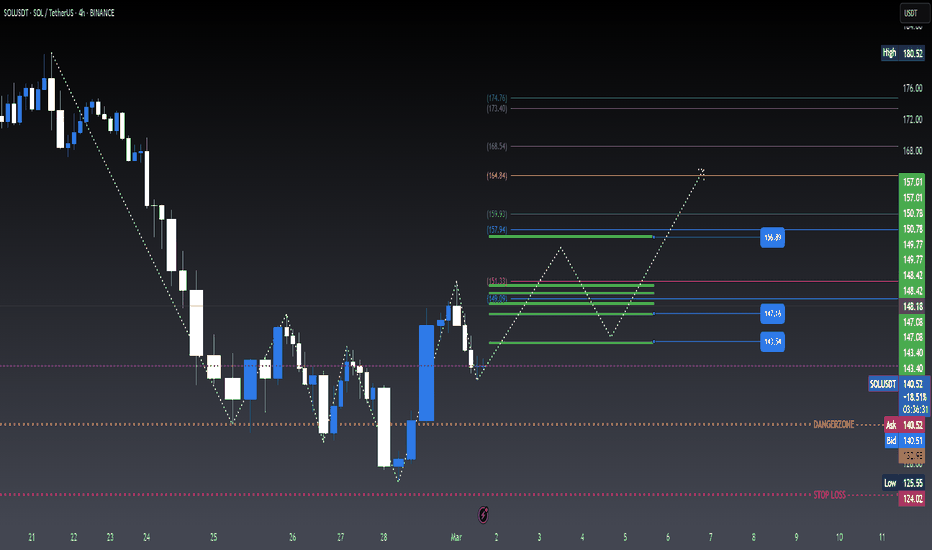Click date 28 on the time axis
The height and width of the screenshot is (550, 932).
click(383, 537)
